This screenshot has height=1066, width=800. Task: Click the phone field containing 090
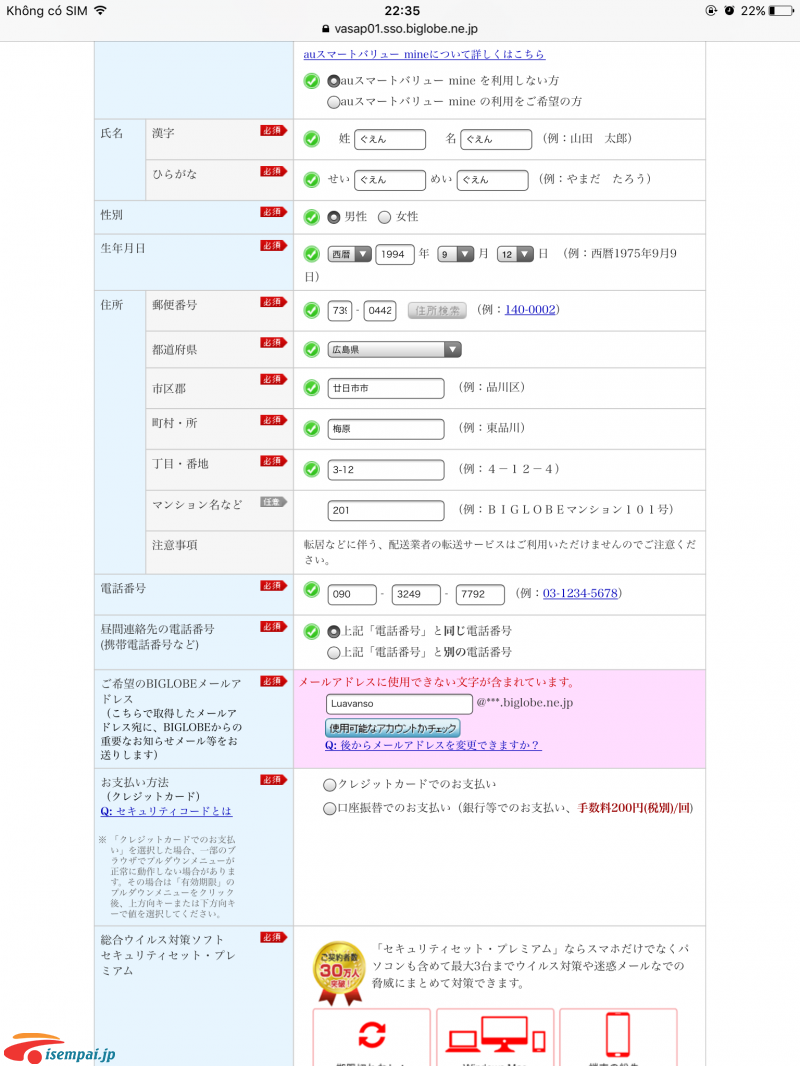(352, 594)
